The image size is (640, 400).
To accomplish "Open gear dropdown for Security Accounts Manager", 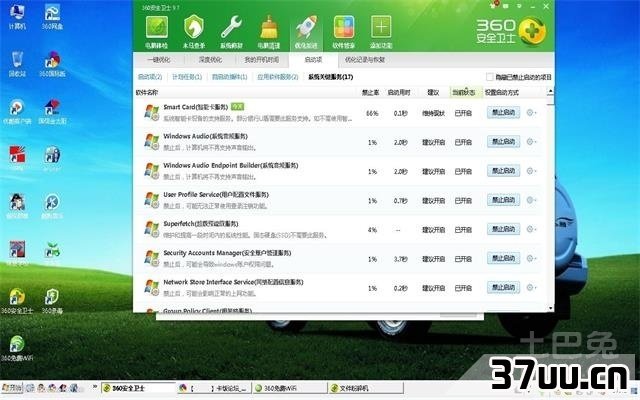I will pos(531,258).
